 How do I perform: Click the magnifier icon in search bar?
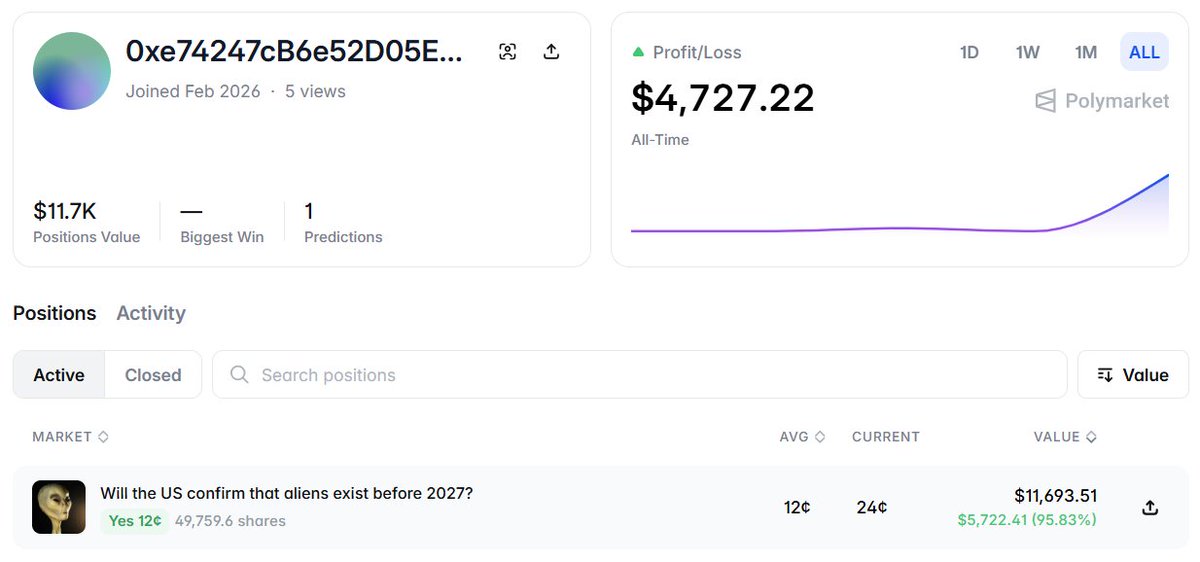coord(239,375)
